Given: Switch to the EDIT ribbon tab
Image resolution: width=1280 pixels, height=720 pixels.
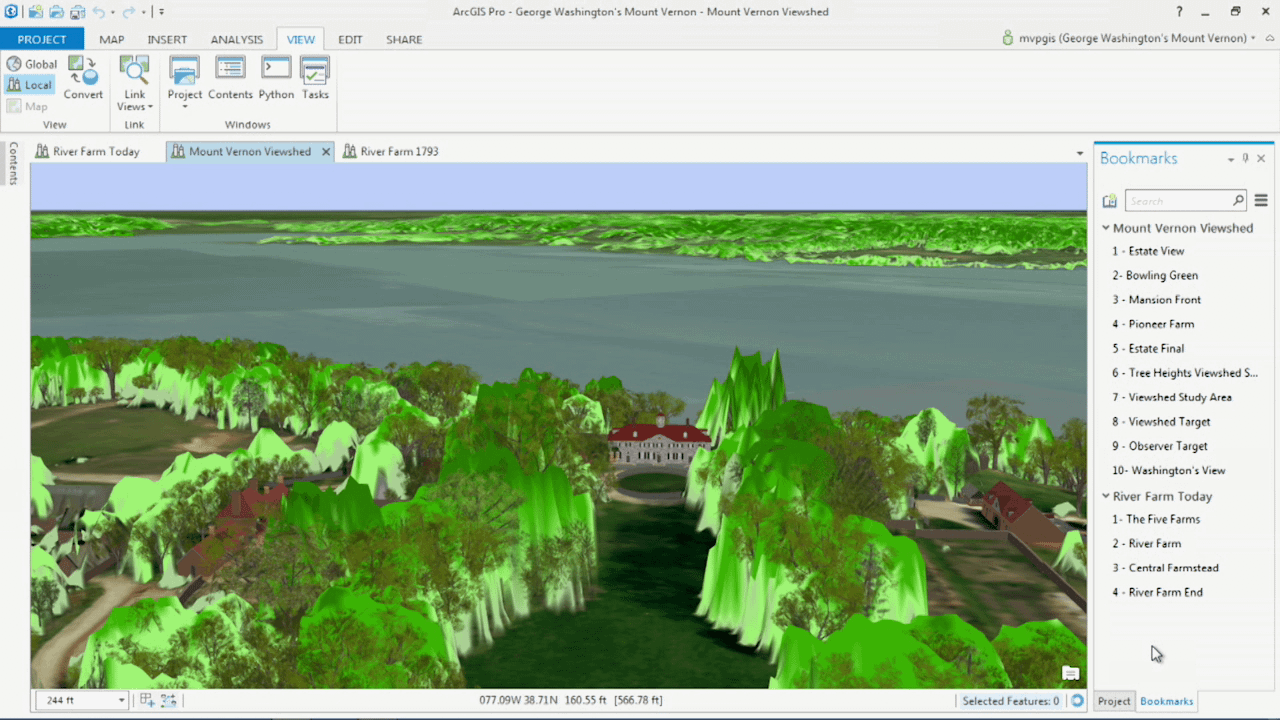Looking at the screenshot, I should point(350,39).
